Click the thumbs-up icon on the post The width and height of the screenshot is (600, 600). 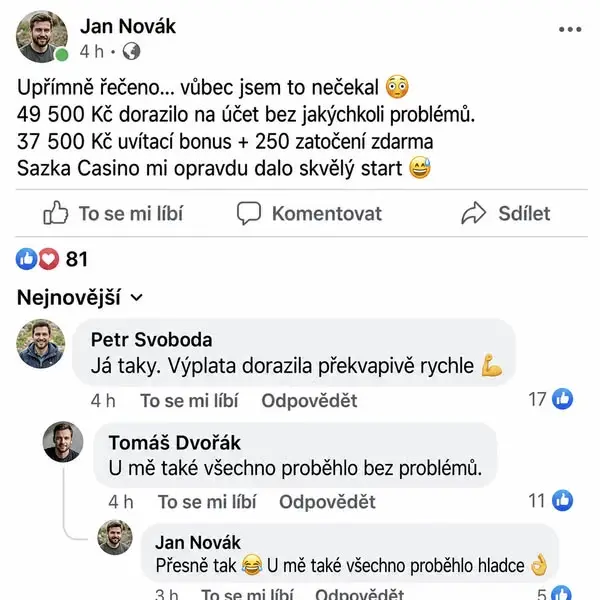[56, 213]
